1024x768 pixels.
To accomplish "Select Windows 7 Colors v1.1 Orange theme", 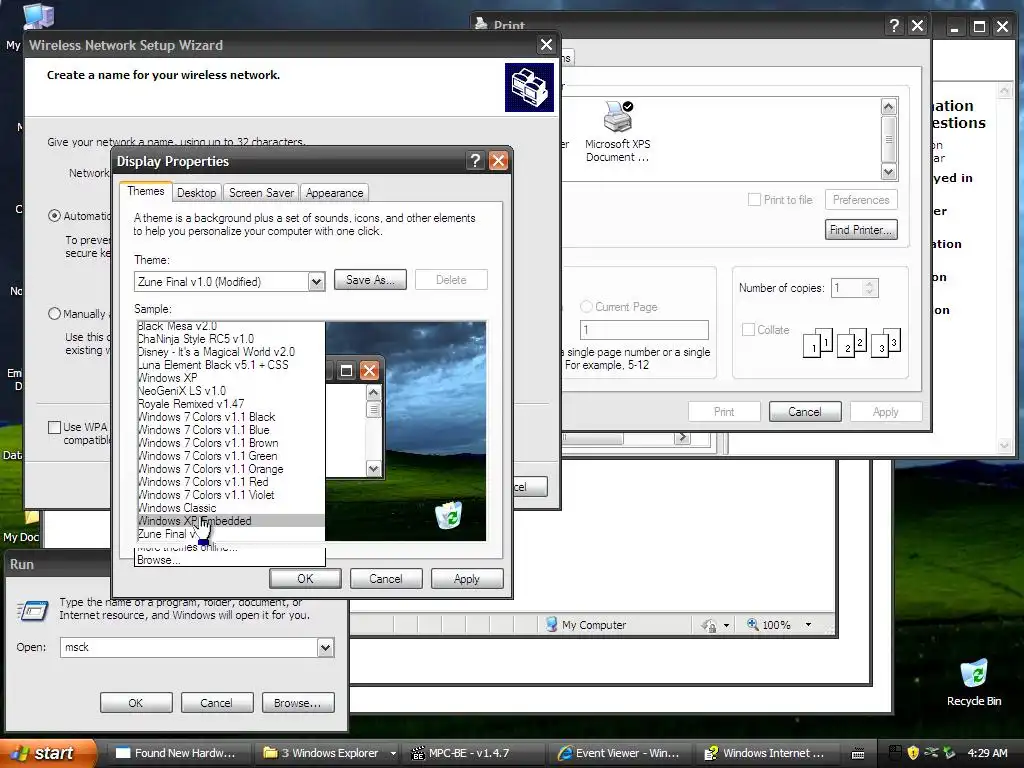I will coord(231,469).
